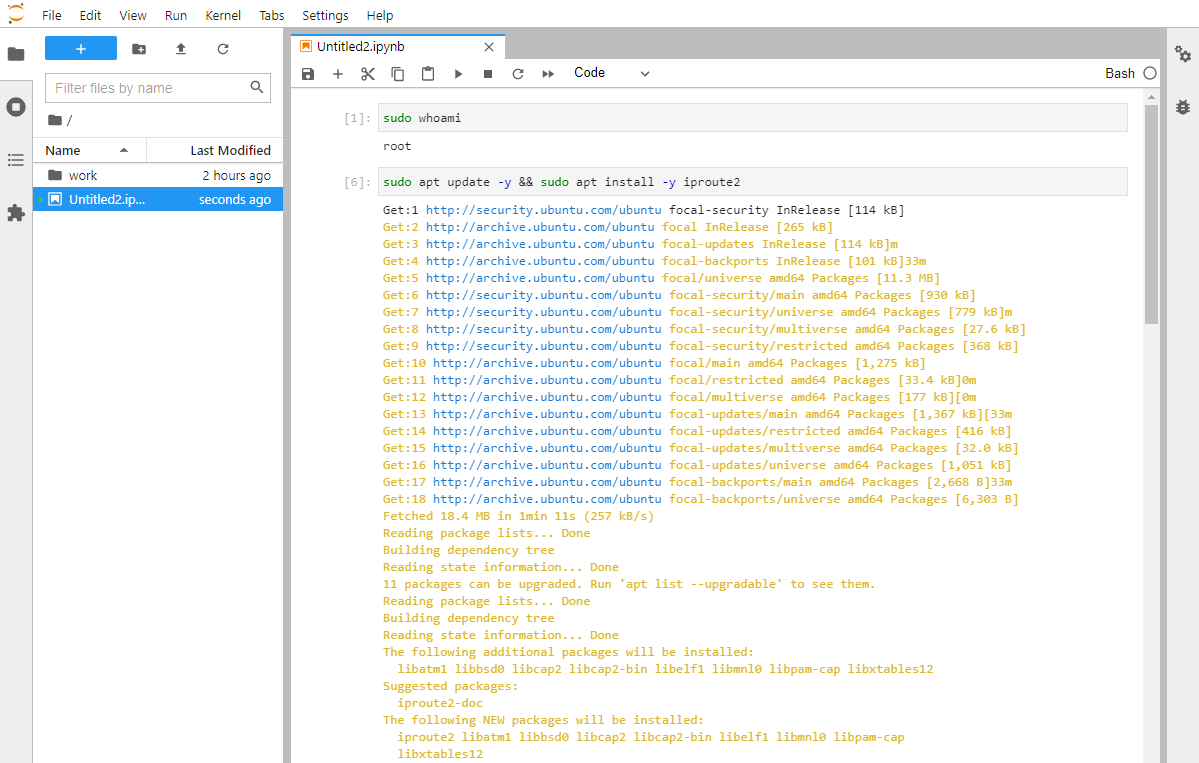The image size is (1199, 763).
Task: Insert a cell below with plus icon
Action: 338,73
